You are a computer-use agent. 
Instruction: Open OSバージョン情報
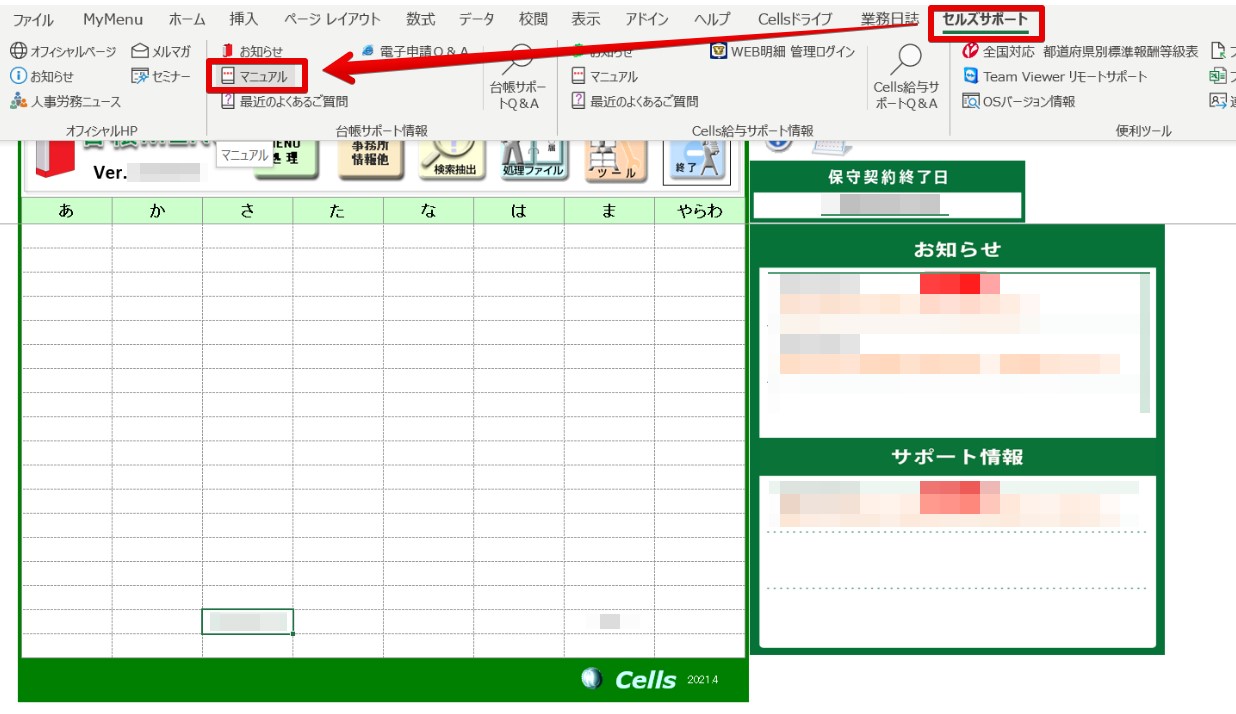(x=1019, y=101)
